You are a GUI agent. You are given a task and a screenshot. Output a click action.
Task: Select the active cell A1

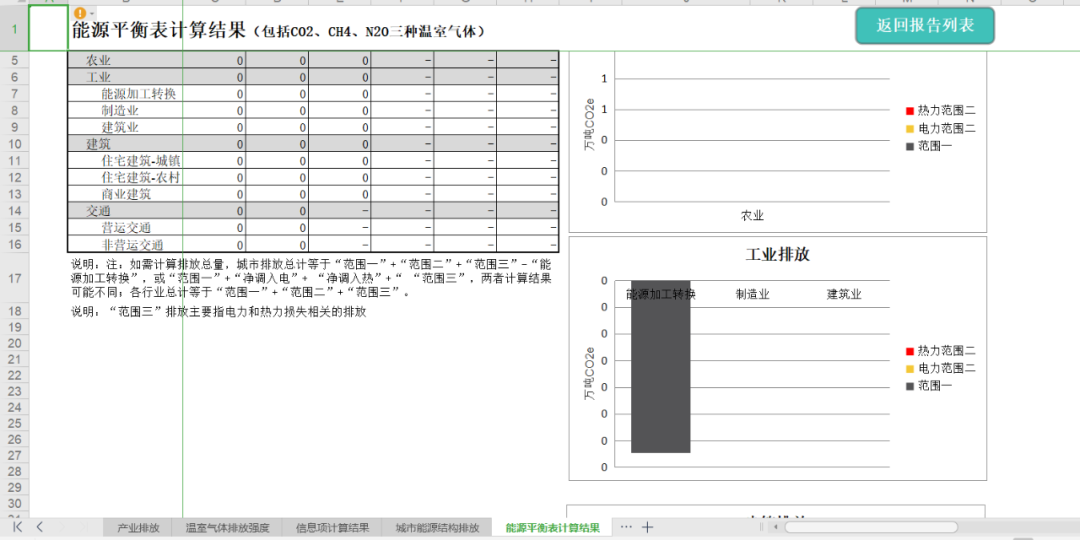pos(48,28)
